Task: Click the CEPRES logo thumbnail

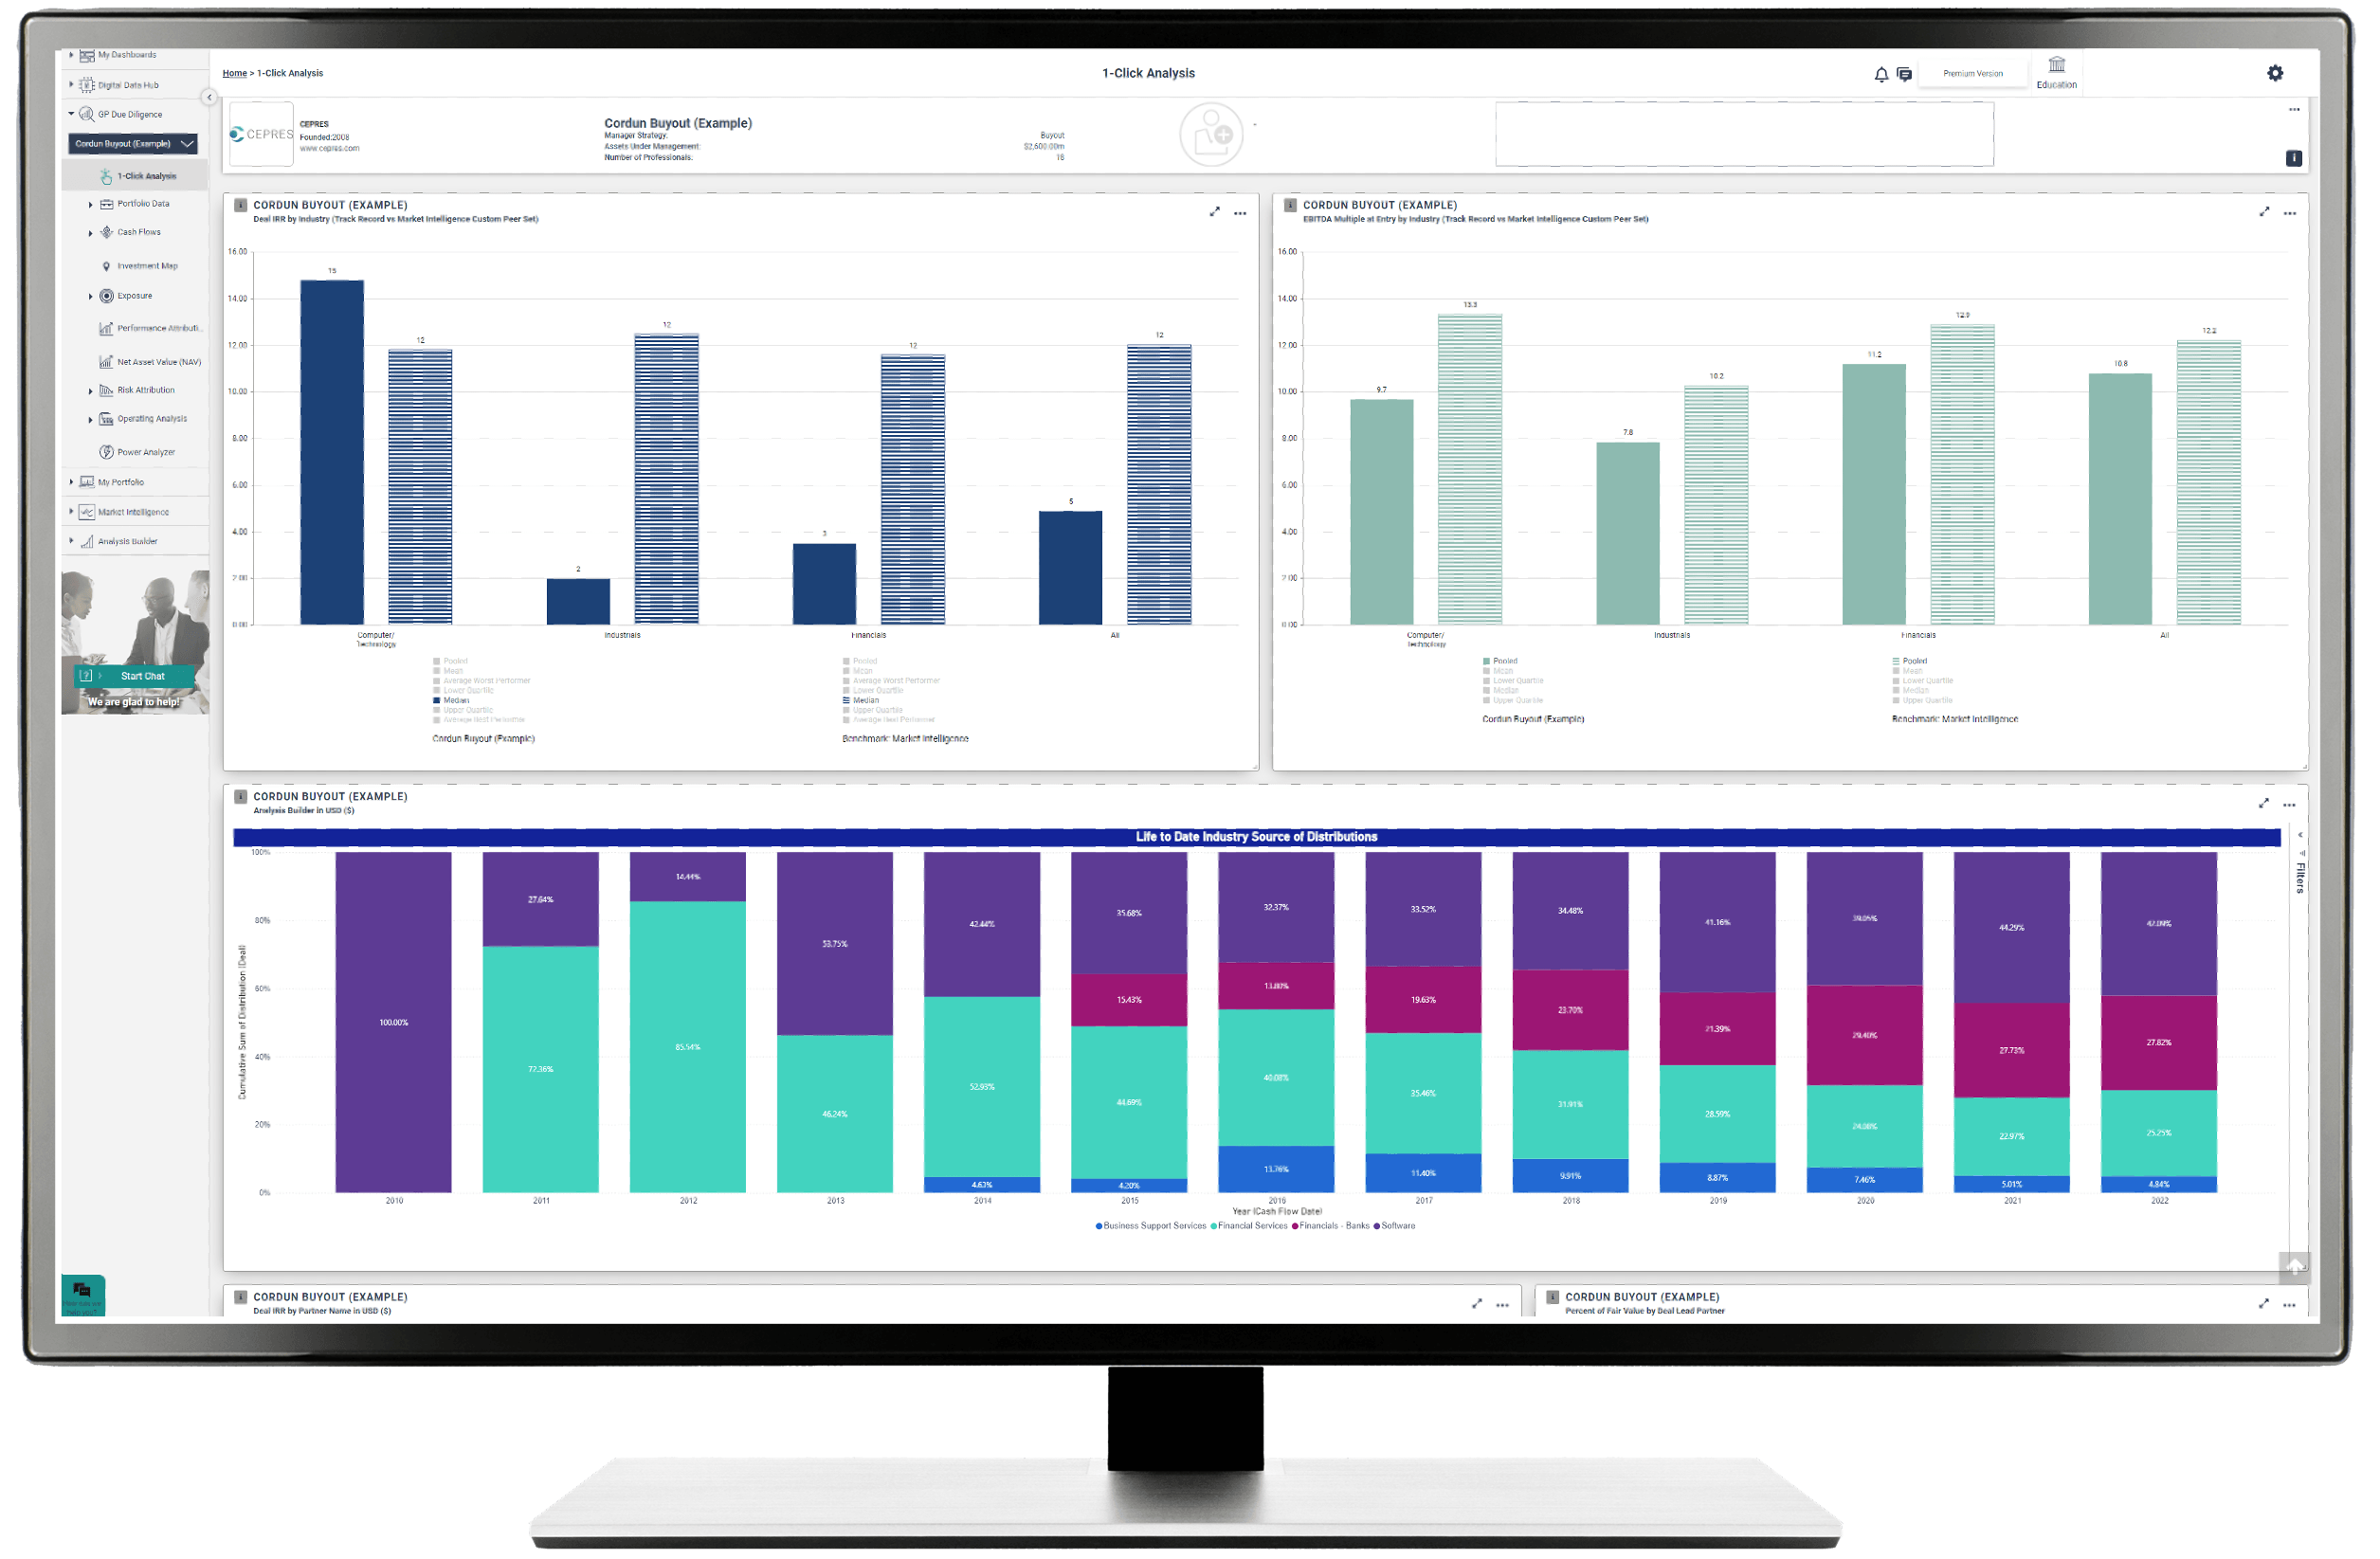Action: click(261, 134)
